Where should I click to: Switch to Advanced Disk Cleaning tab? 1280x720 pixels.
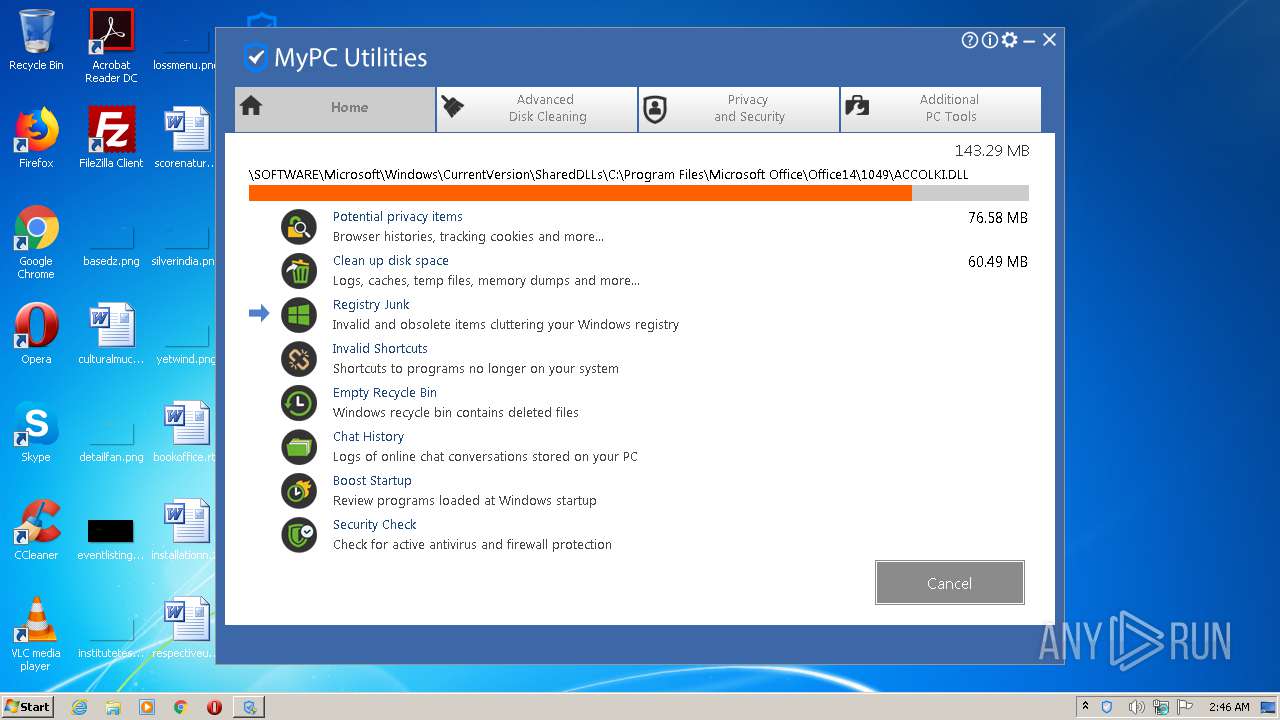coord(537,108)
